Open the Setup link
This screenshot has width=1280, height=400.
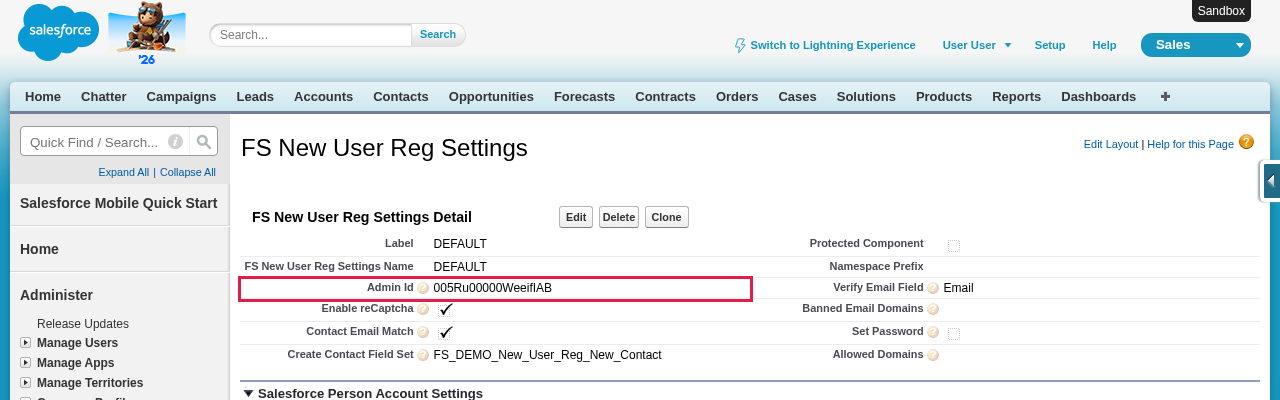pos(1050,45)
